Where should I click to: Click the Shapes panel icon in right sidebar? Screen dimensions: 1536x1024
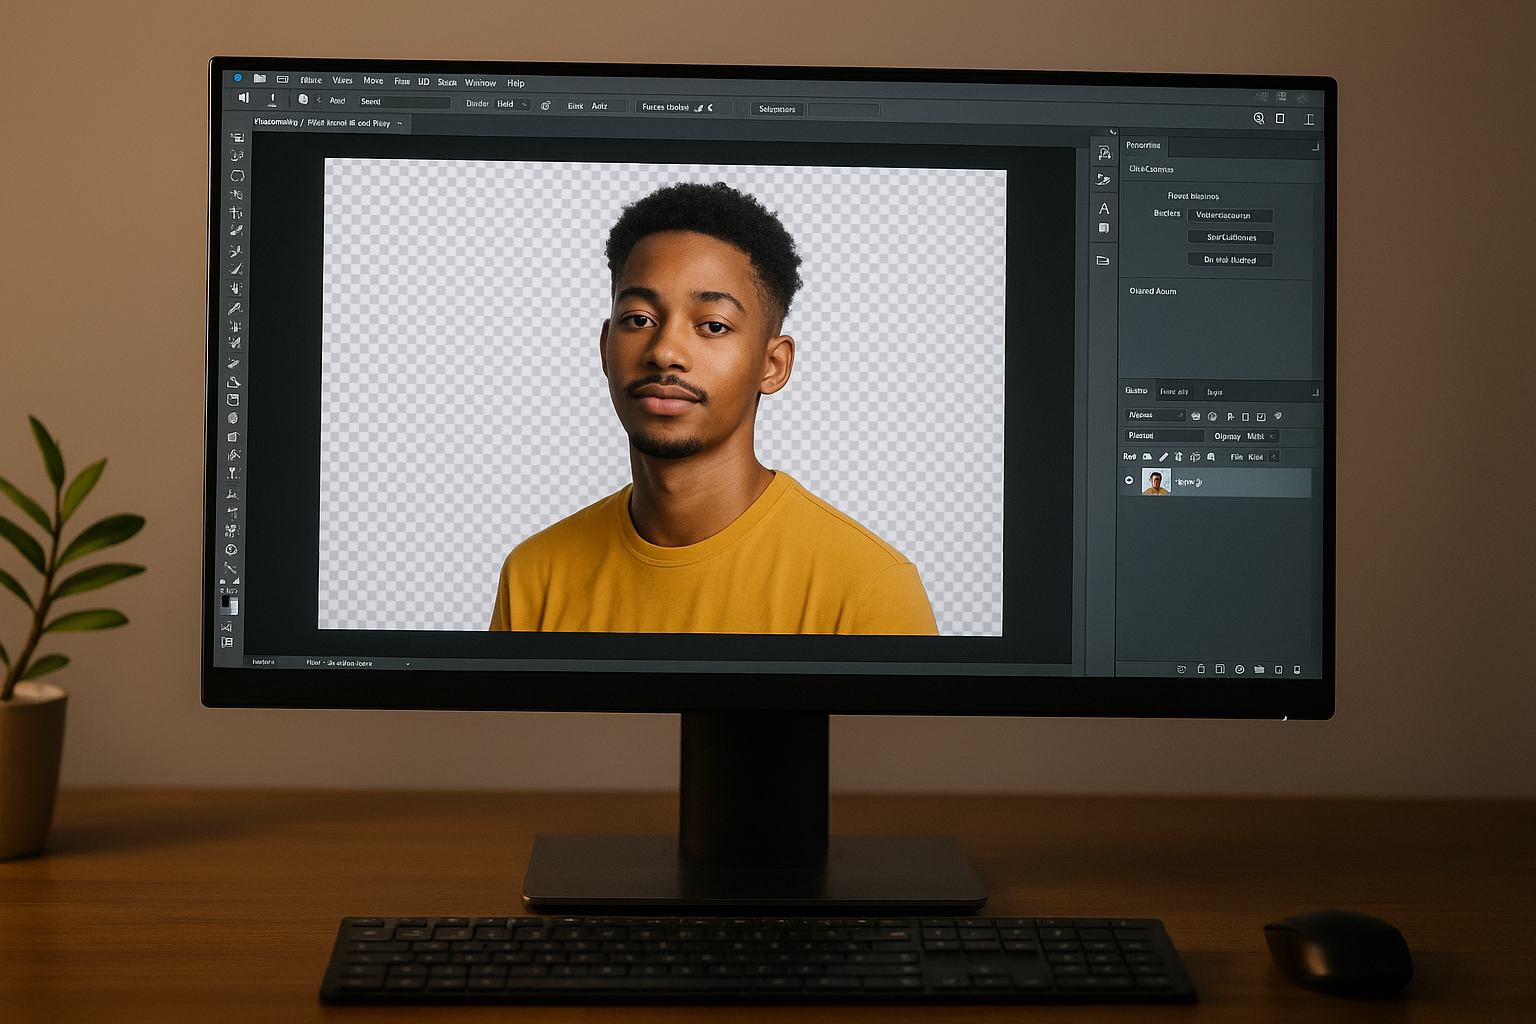(x=1104, y=228)
